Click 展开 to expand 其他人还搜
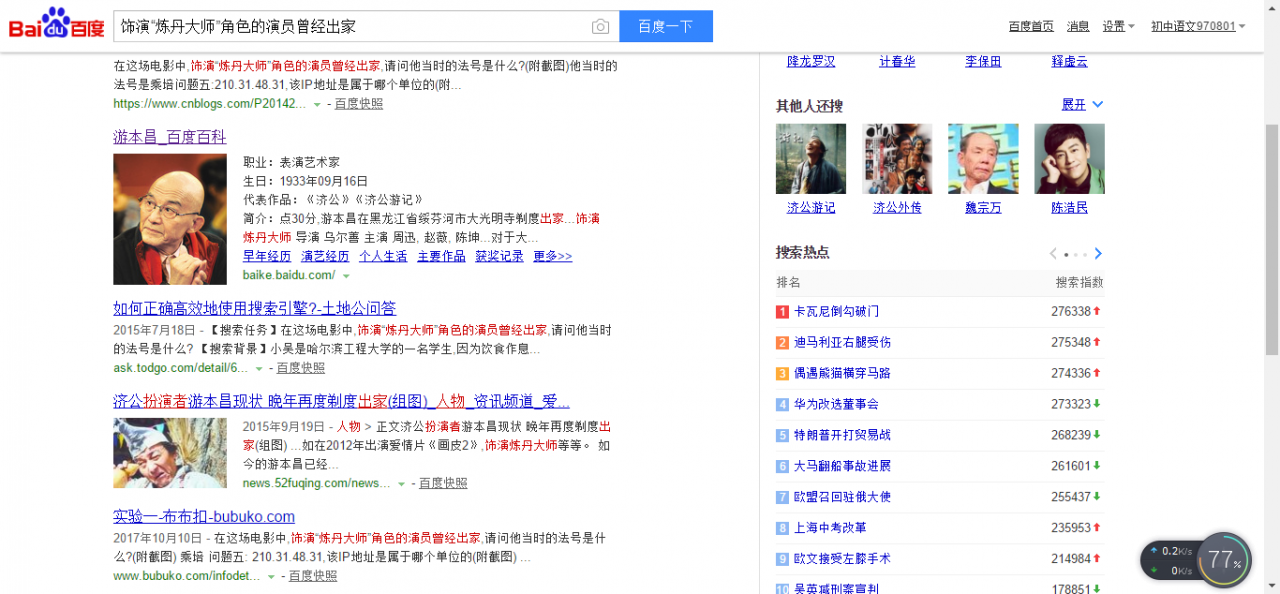The height and width of the screenshot is (594, 1280). (1082, 104)
